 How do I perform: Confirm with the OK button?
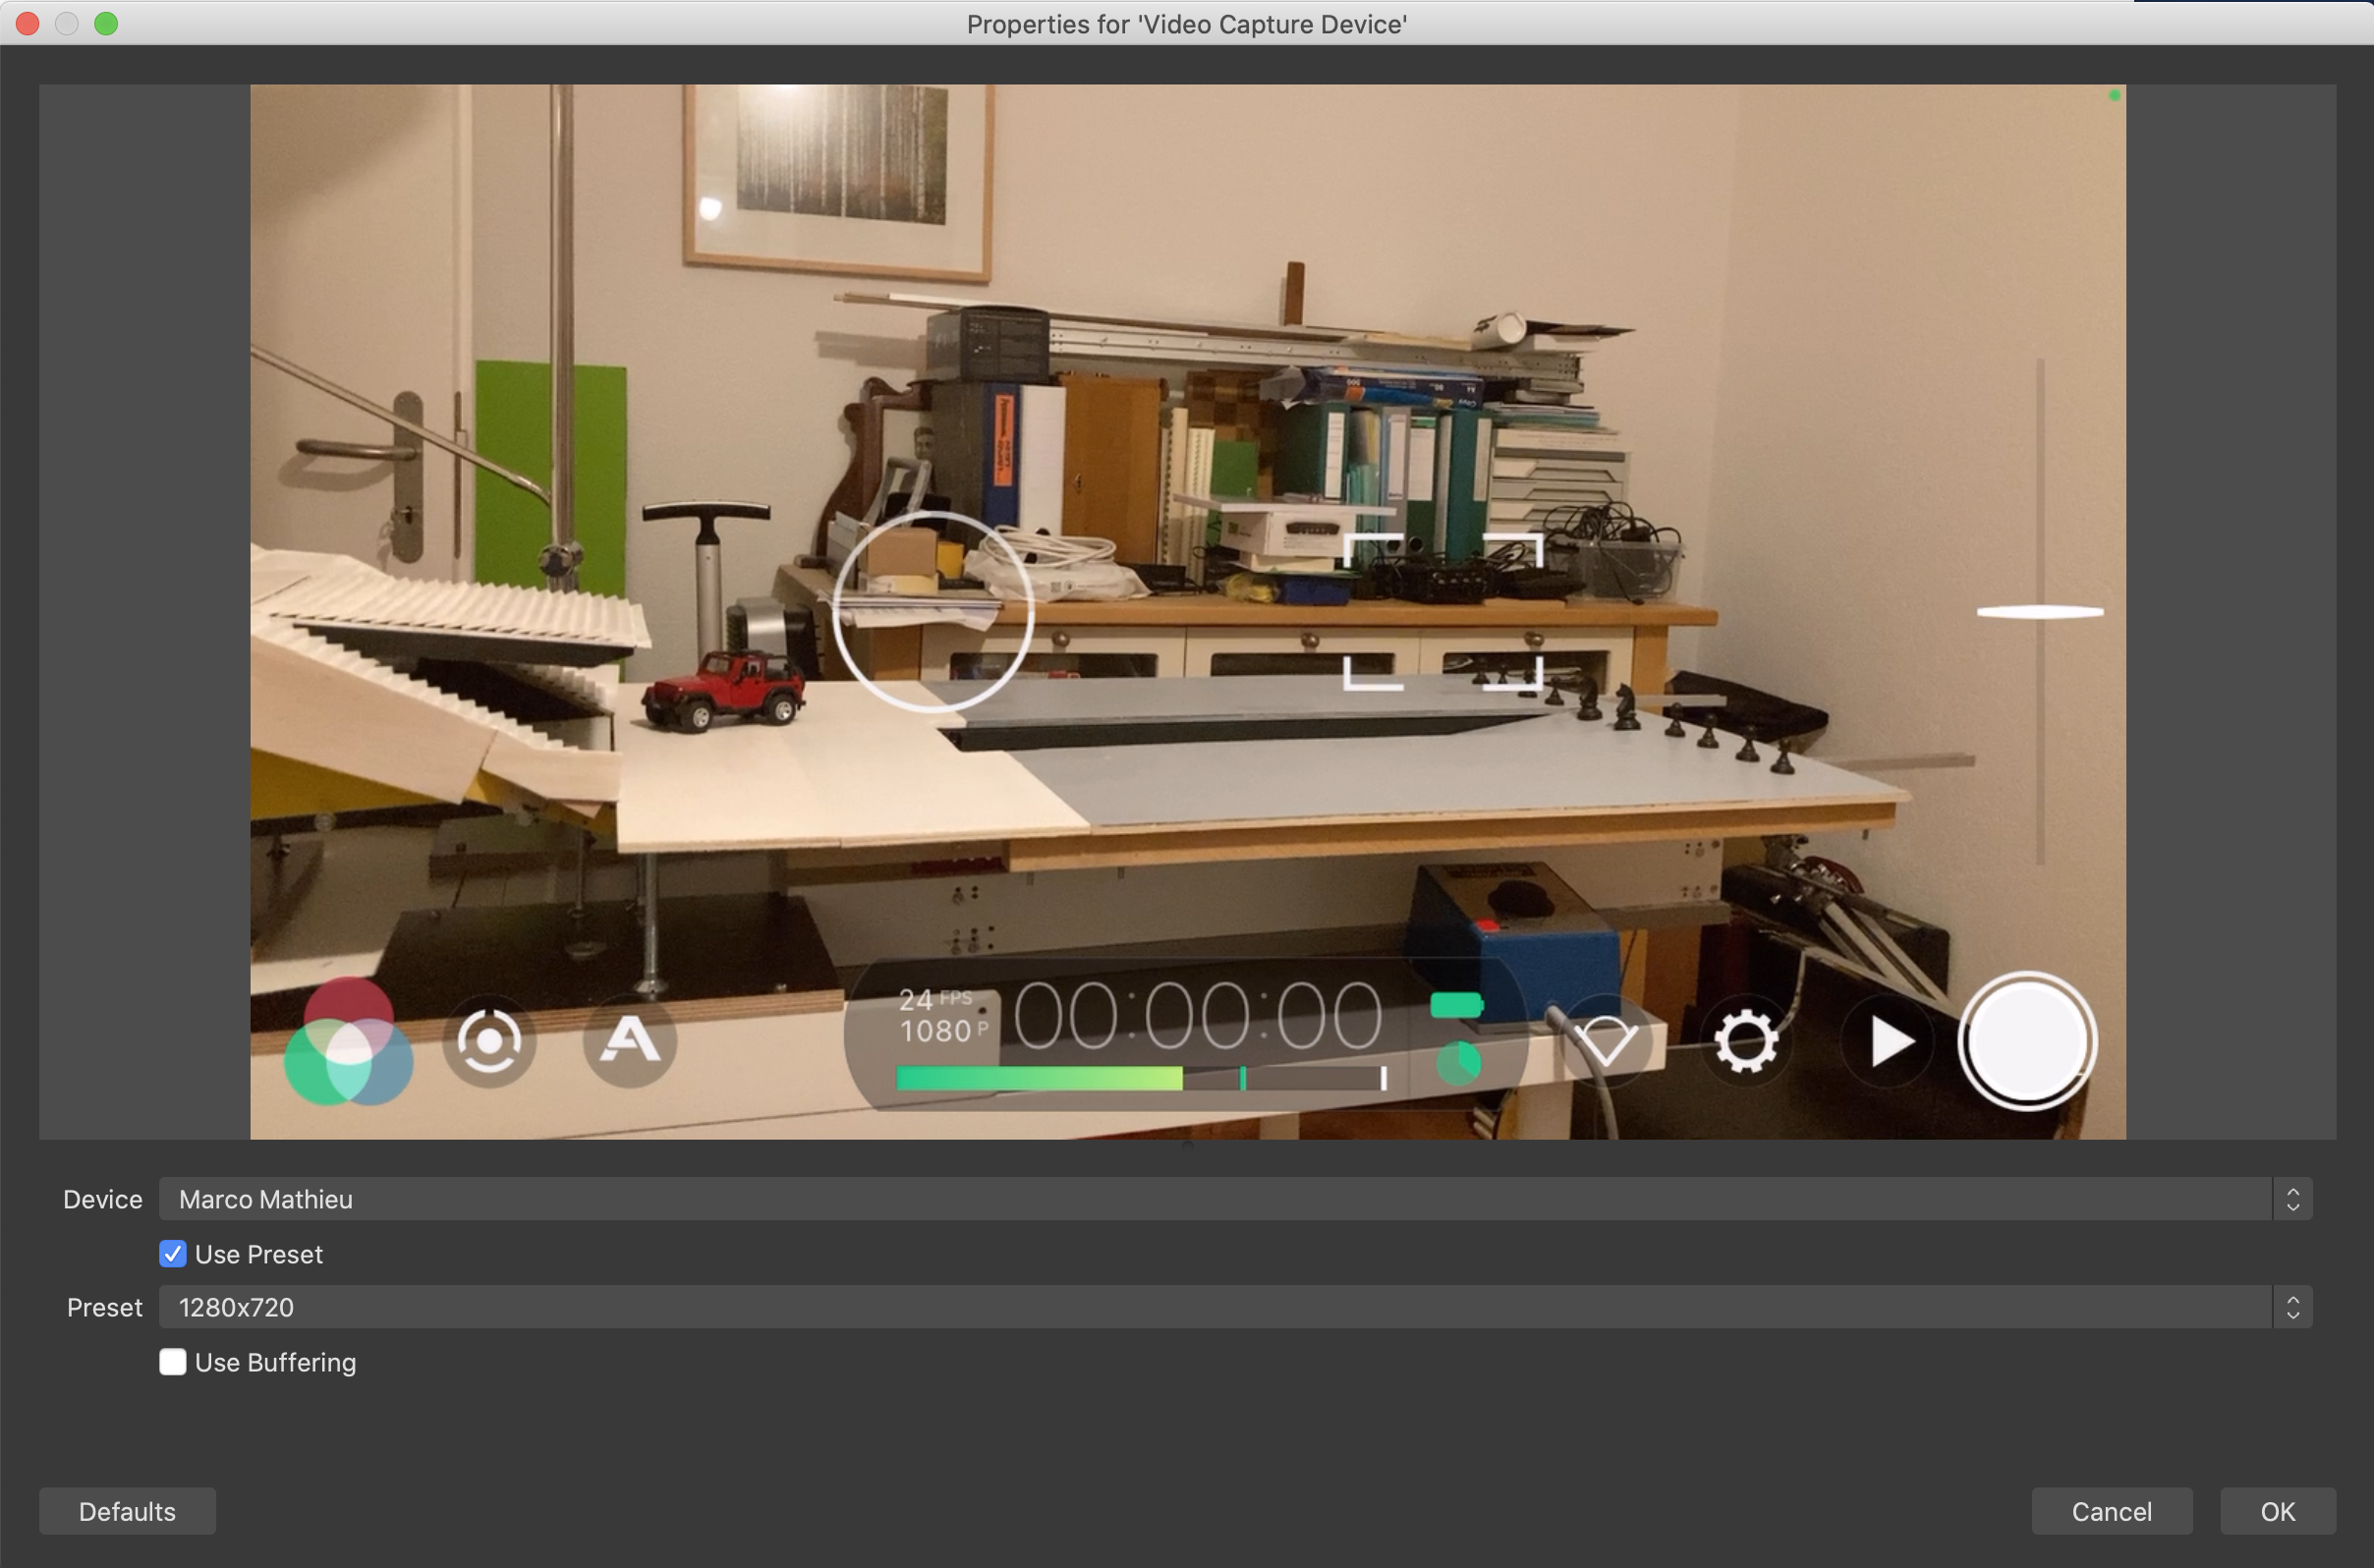pyautogui.click(x=2277, y=1511)
